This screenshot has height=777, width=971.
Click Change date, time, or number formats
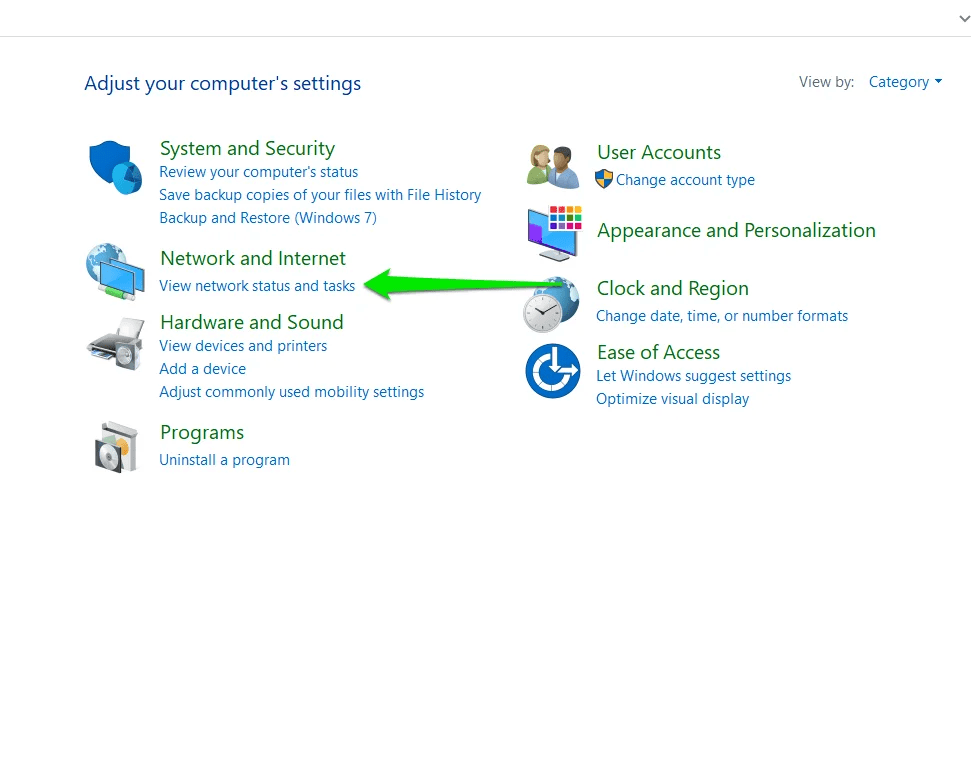click(721, 316)
